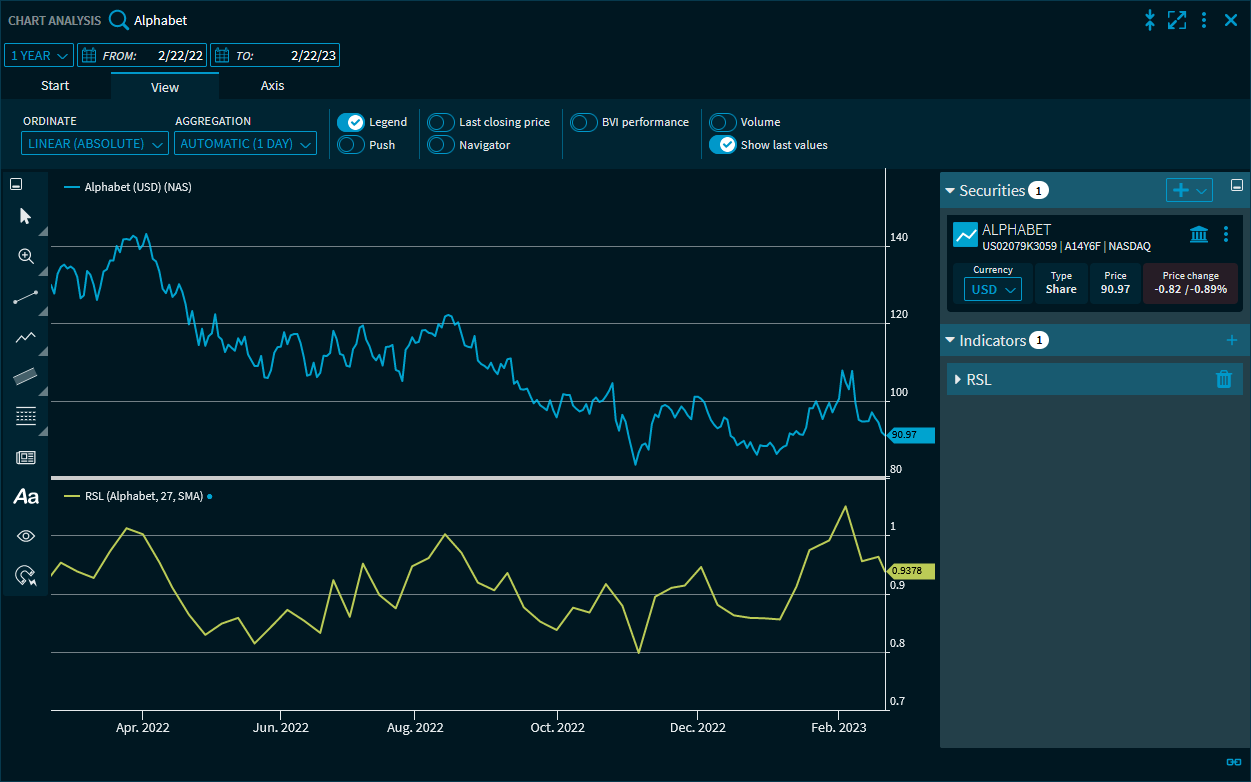The width and height of the screenshot is (1251, 782).
Task: Add a new indicator with plus icon
Action: point(1231,341)
